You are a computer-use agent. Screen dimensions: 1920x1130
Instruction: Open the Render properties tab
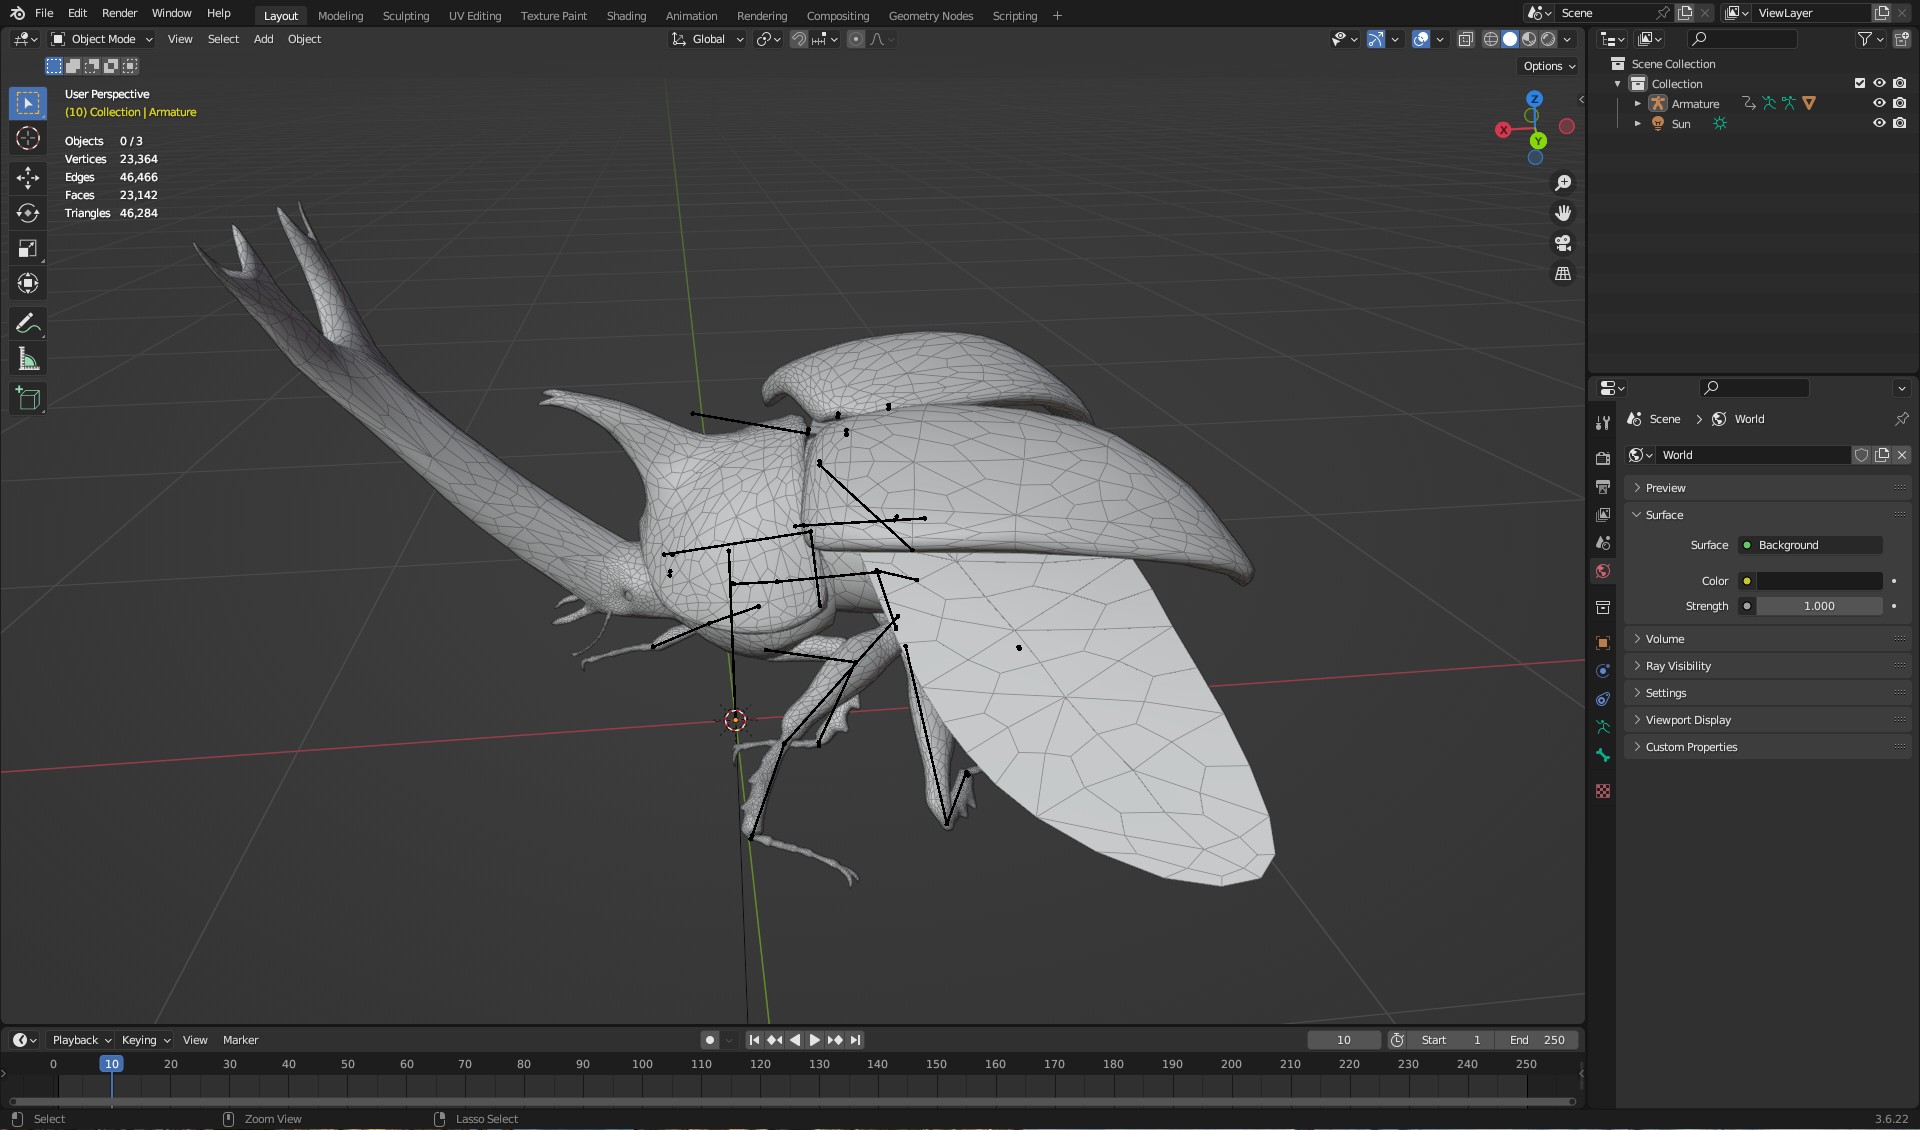click(1603, 458)
